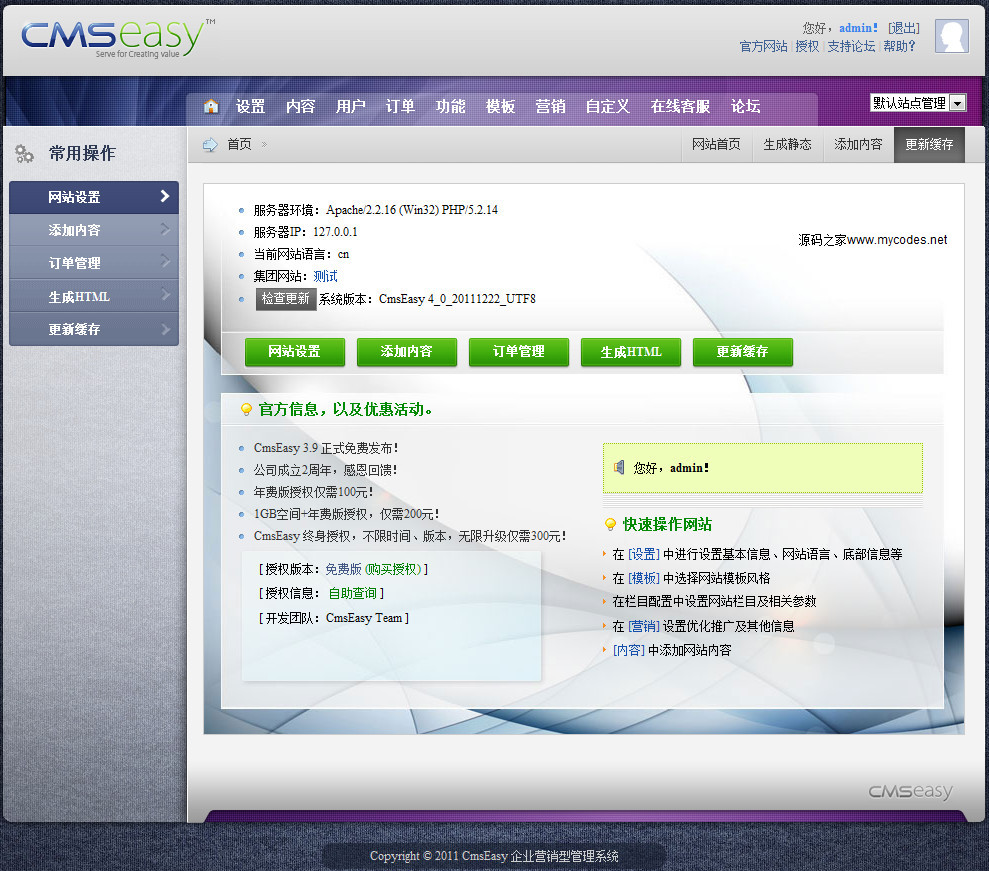This screenshot has width=989, height=871.
Task: Click the '公司成立2周年' news item
Action: [325, 470]
